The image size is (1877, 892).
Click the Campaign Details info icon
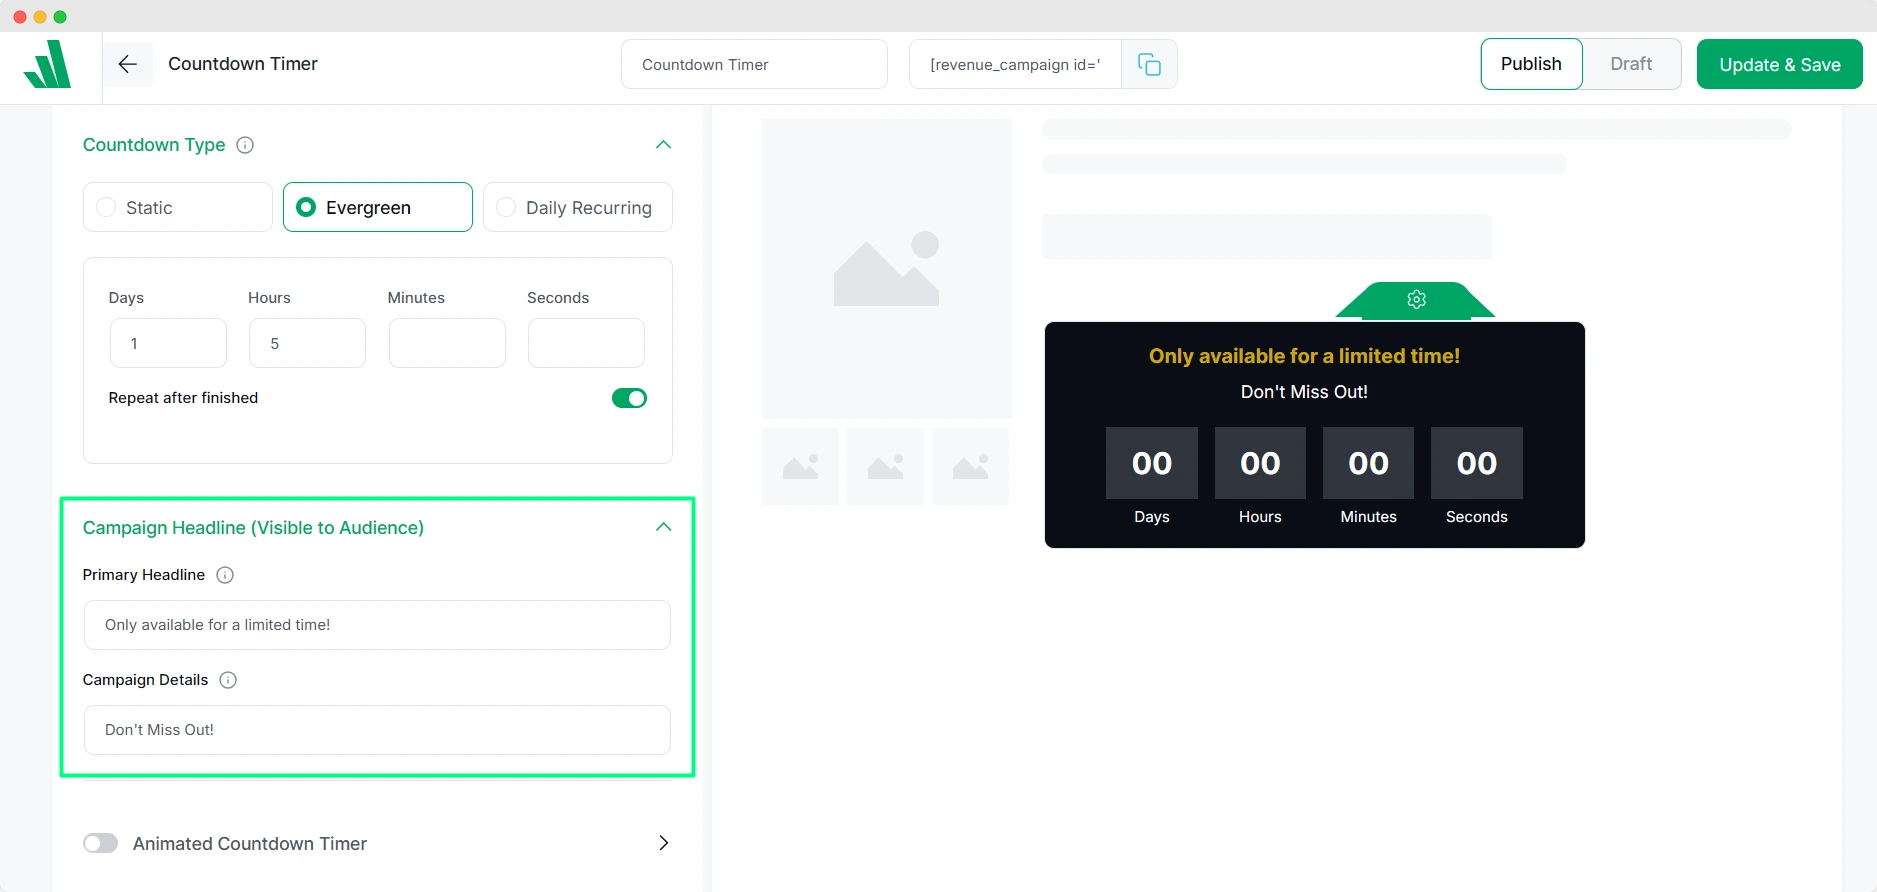click(228, 680)
